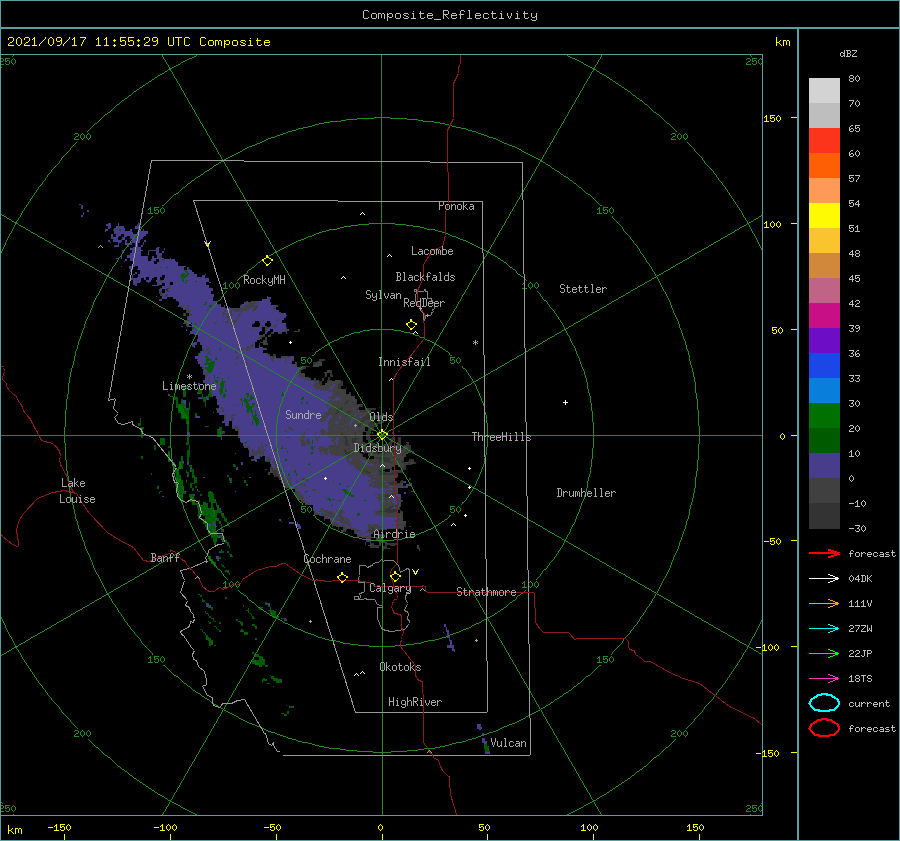Screen dimensions: 900x841
Task: Click the Banff label
Action: (x=165, y=557)
